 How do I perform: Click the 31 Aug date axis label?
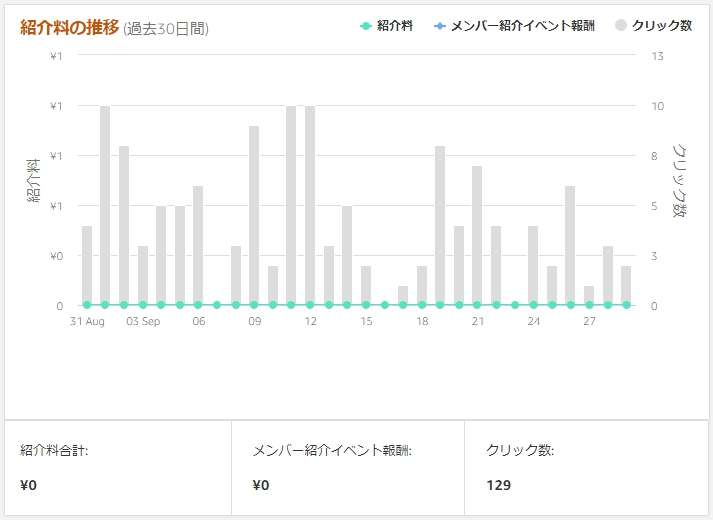87,321
